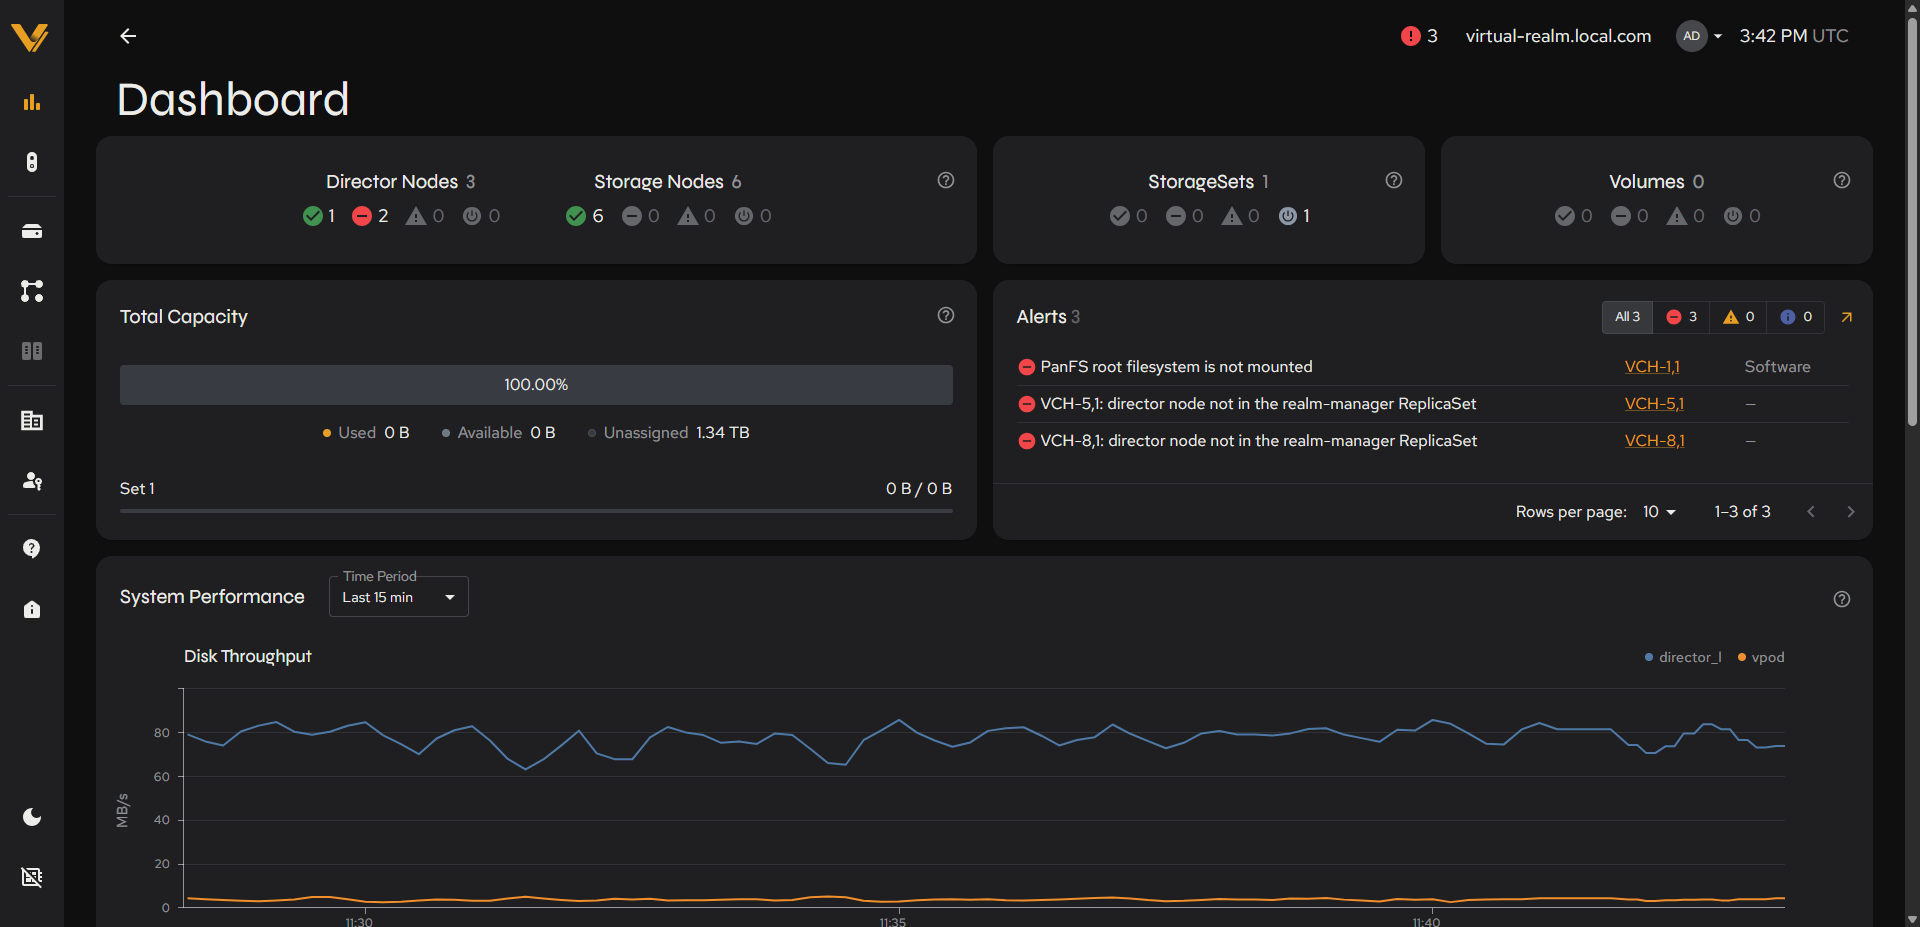Open the bar chart dashboard sidebar icon

(x=32, y=102)
